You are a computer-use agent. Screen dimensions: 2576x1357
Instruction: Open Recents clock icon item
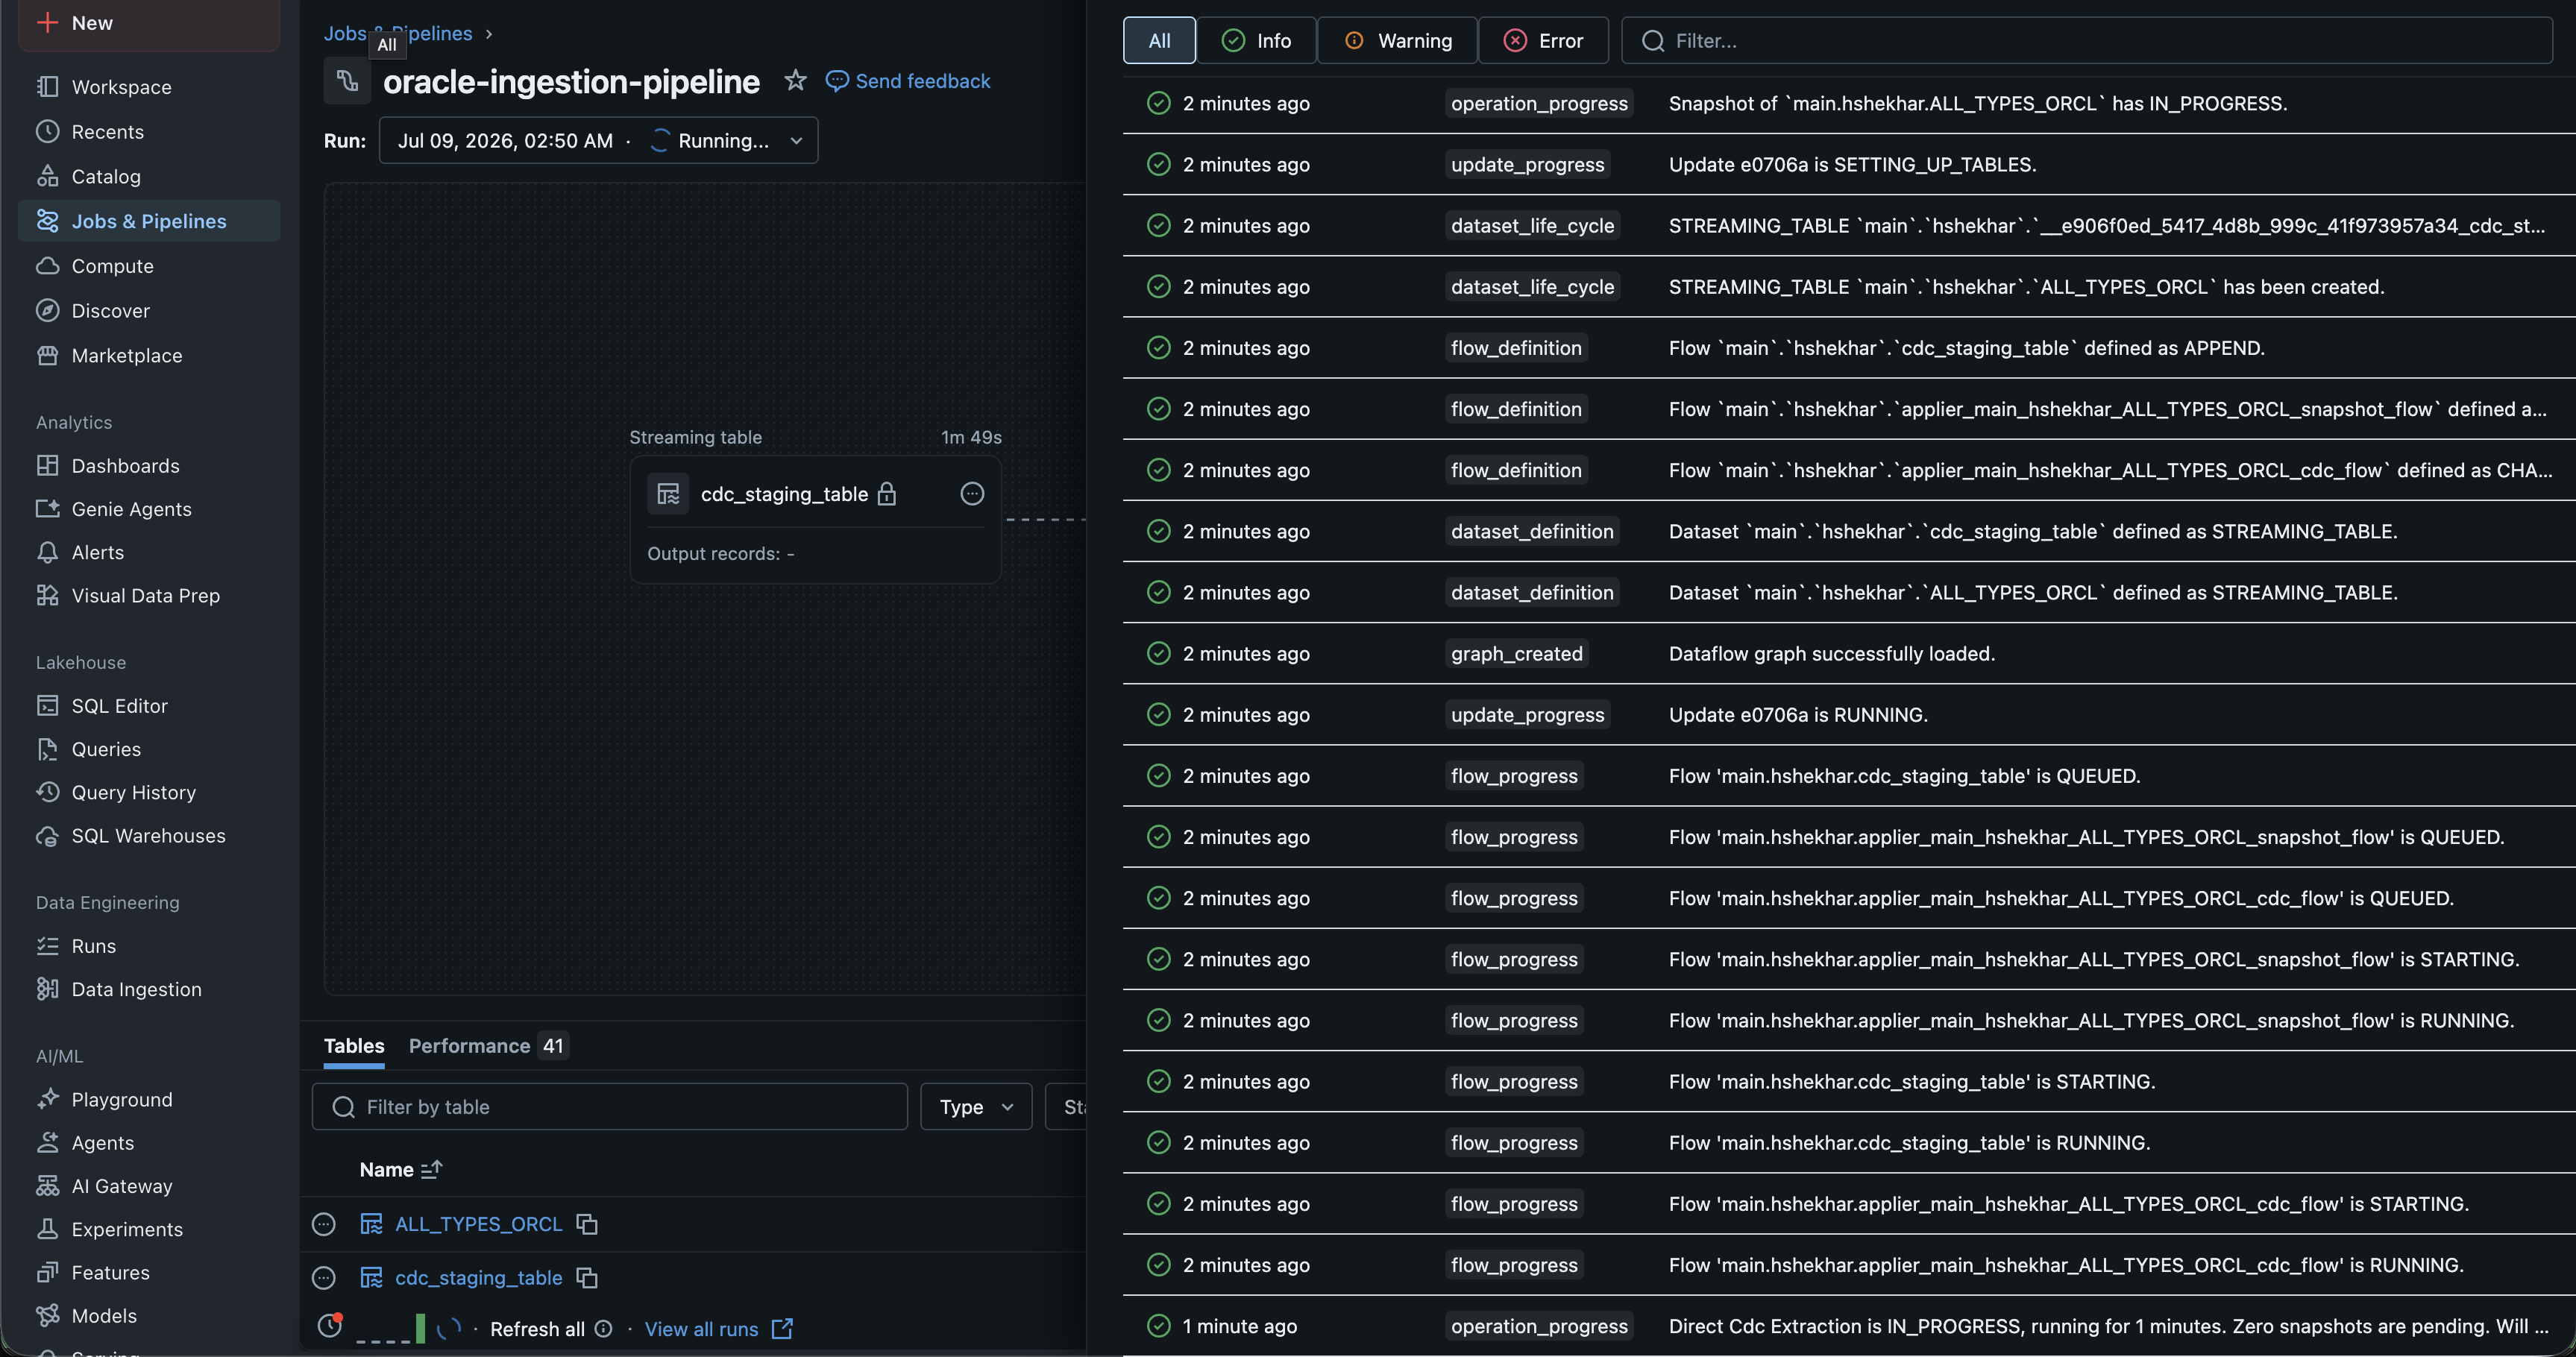point(148,132)
